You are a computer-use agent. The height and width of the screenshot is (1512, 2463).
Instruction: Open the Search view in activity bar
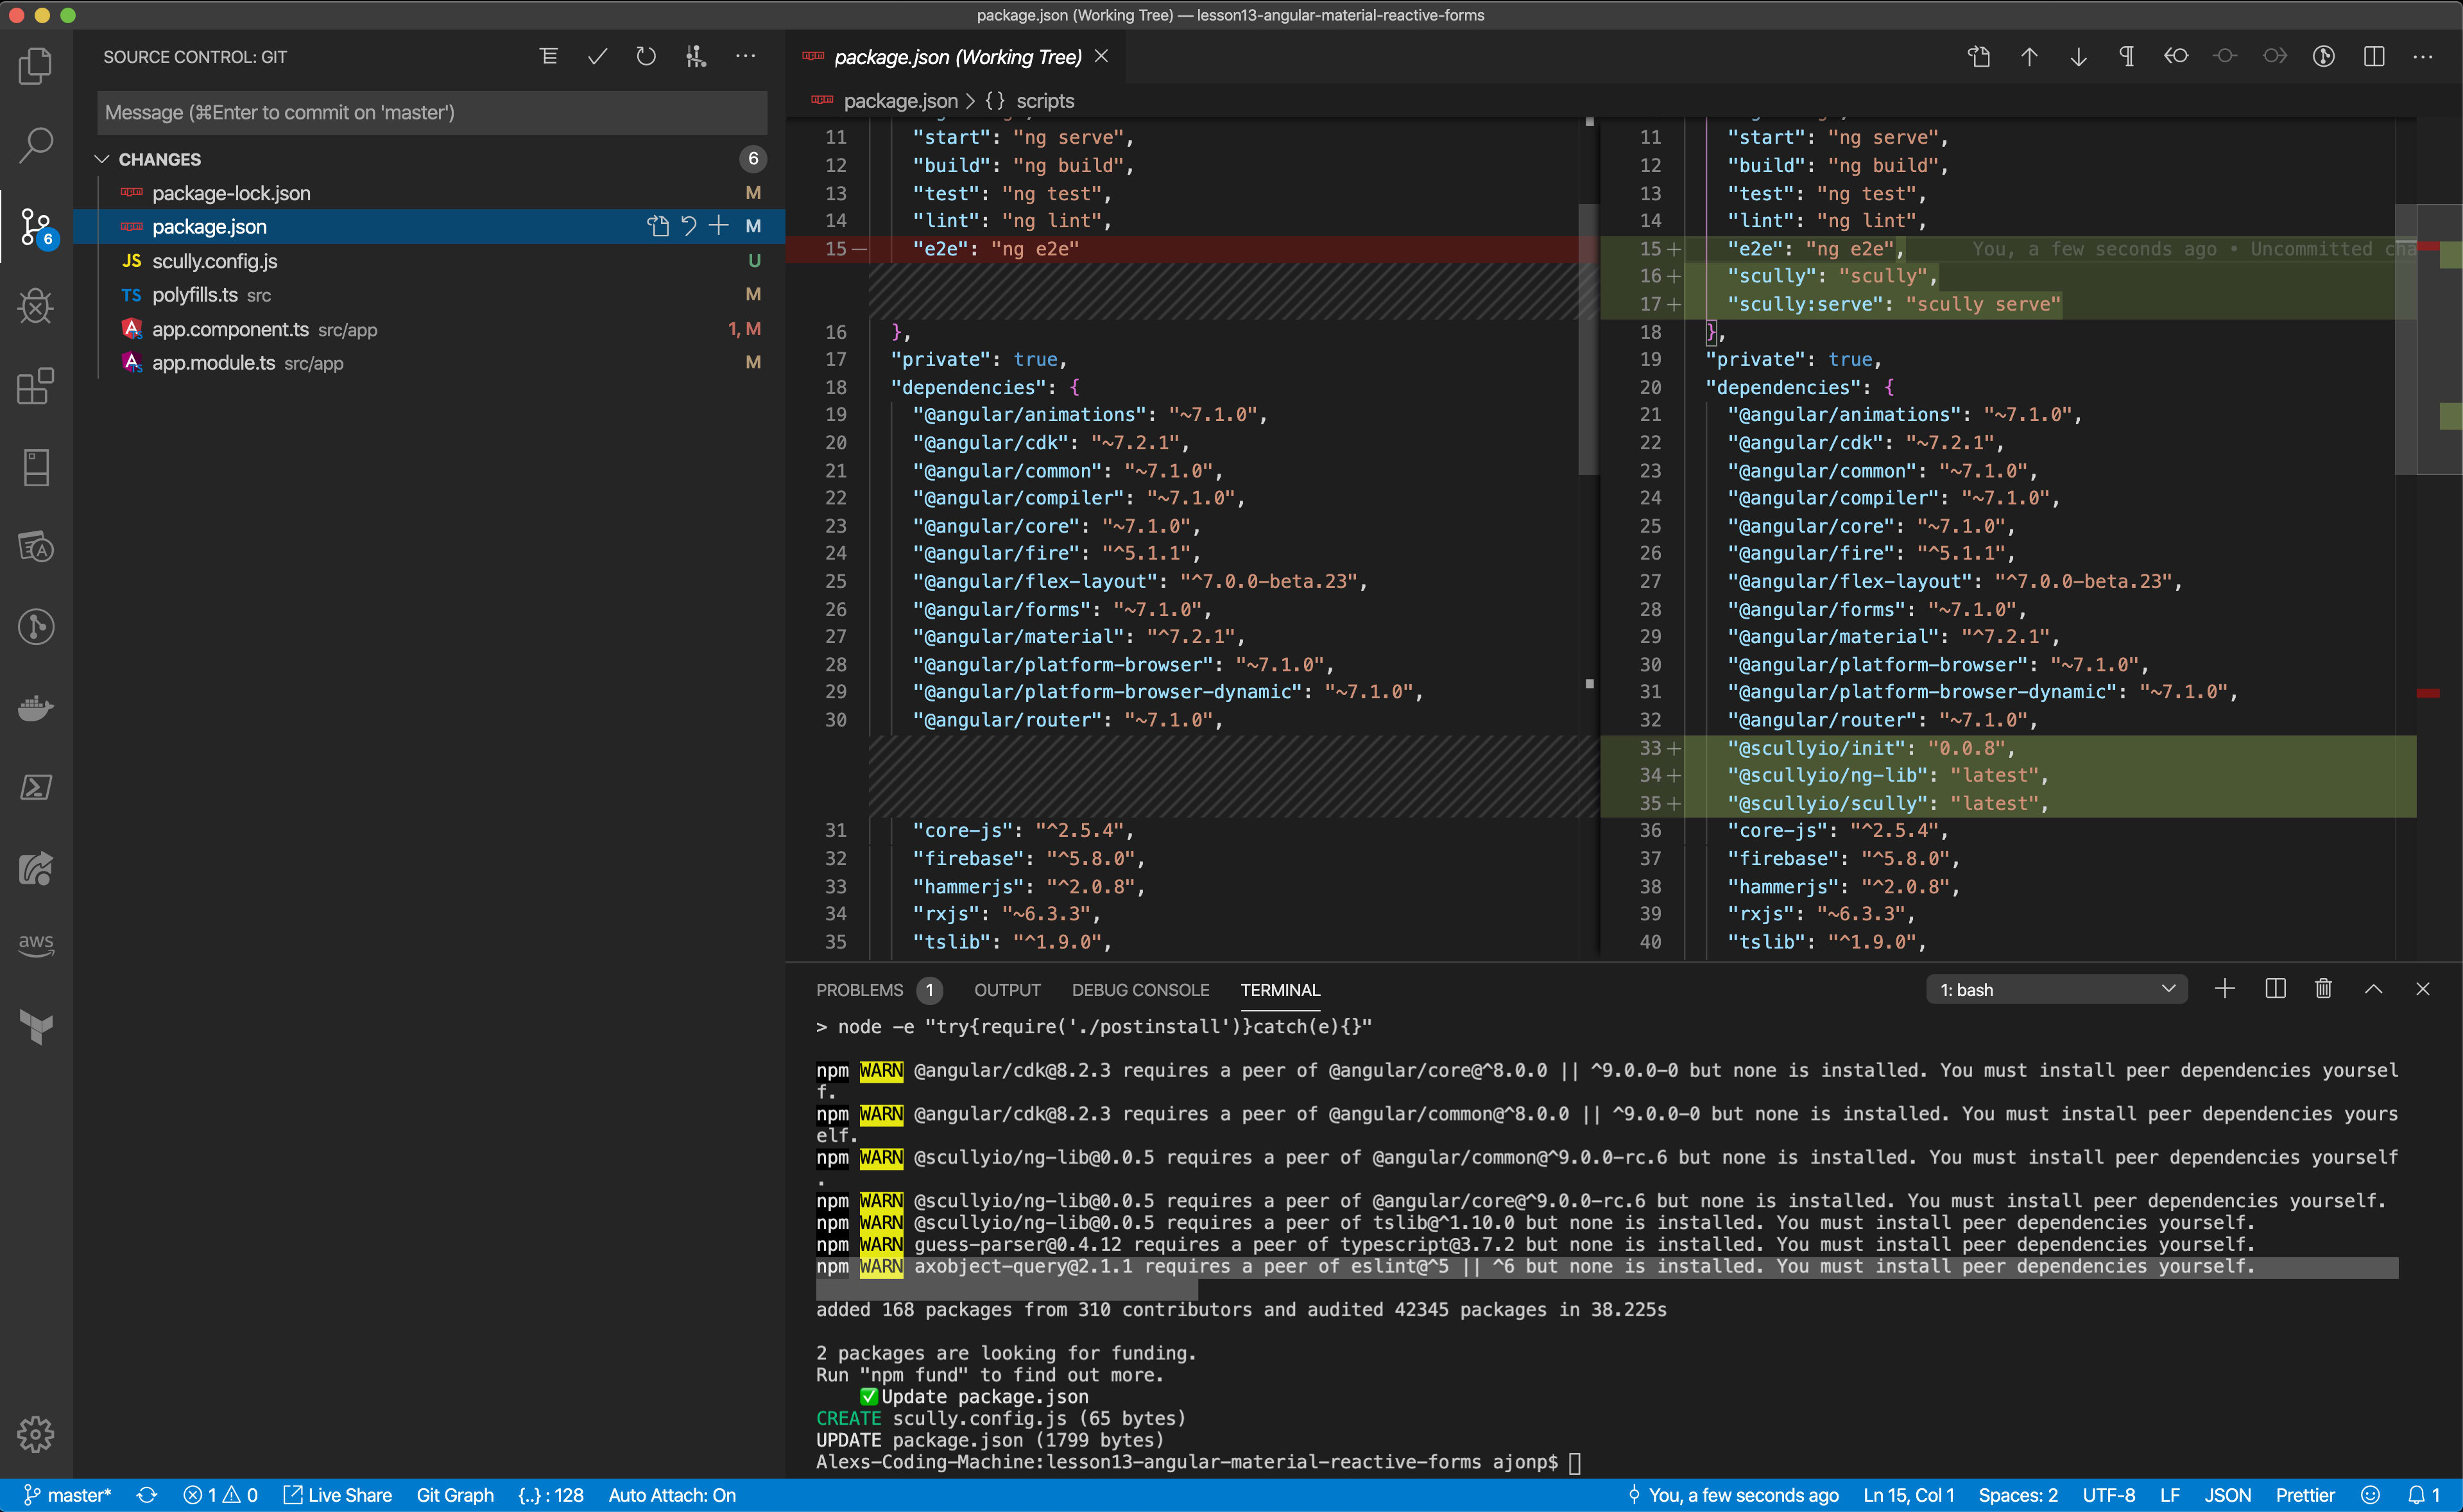pos(36,146)
